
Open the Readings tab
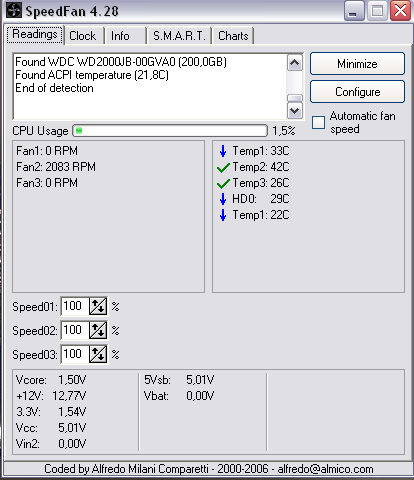point(35,35)
